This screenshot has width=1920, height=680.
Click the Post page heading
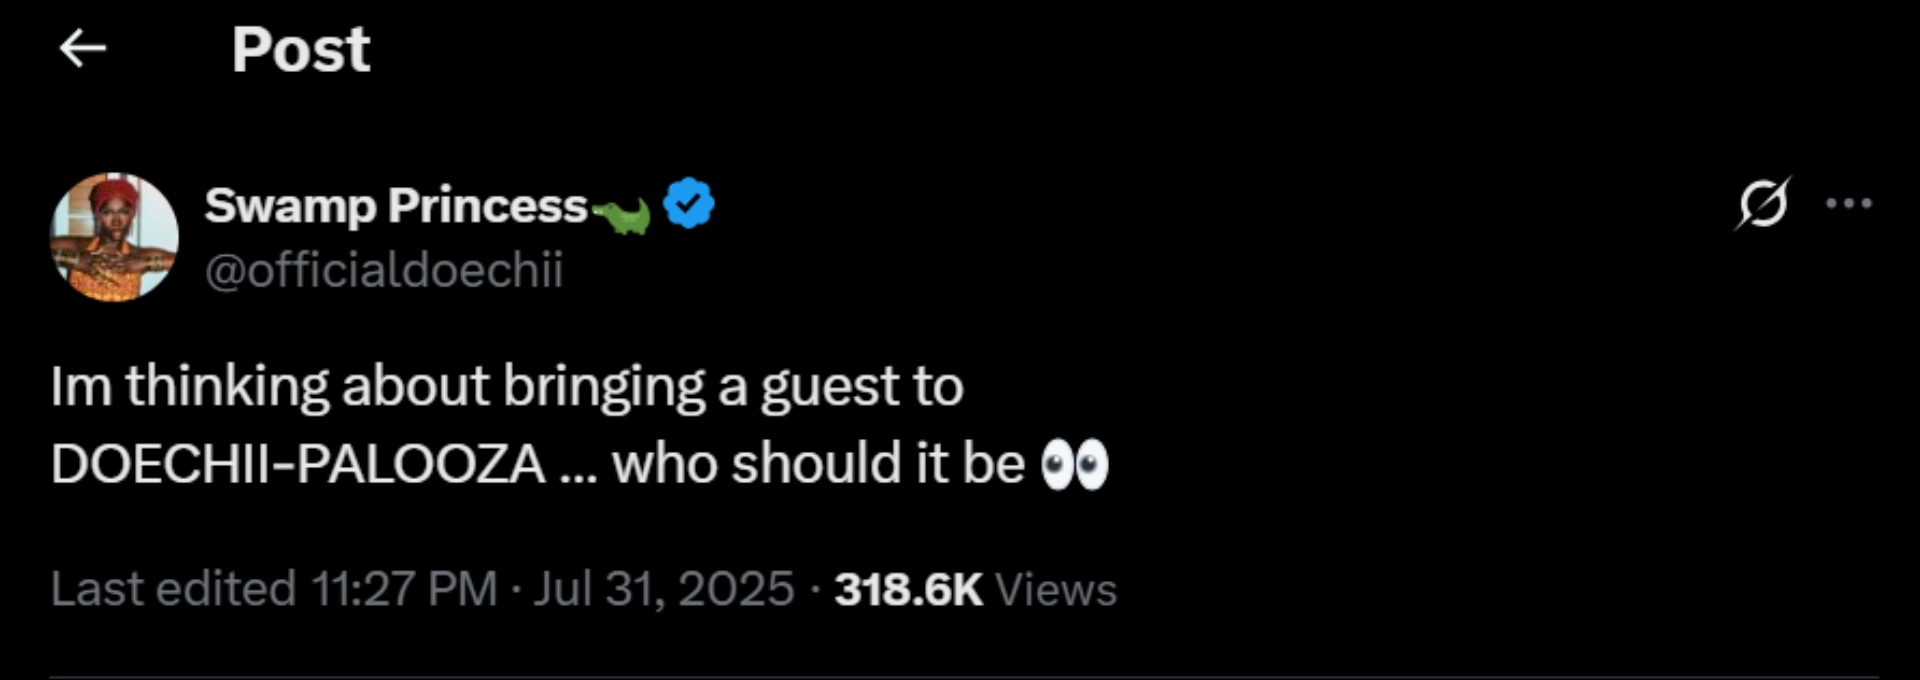click(301, 49)
